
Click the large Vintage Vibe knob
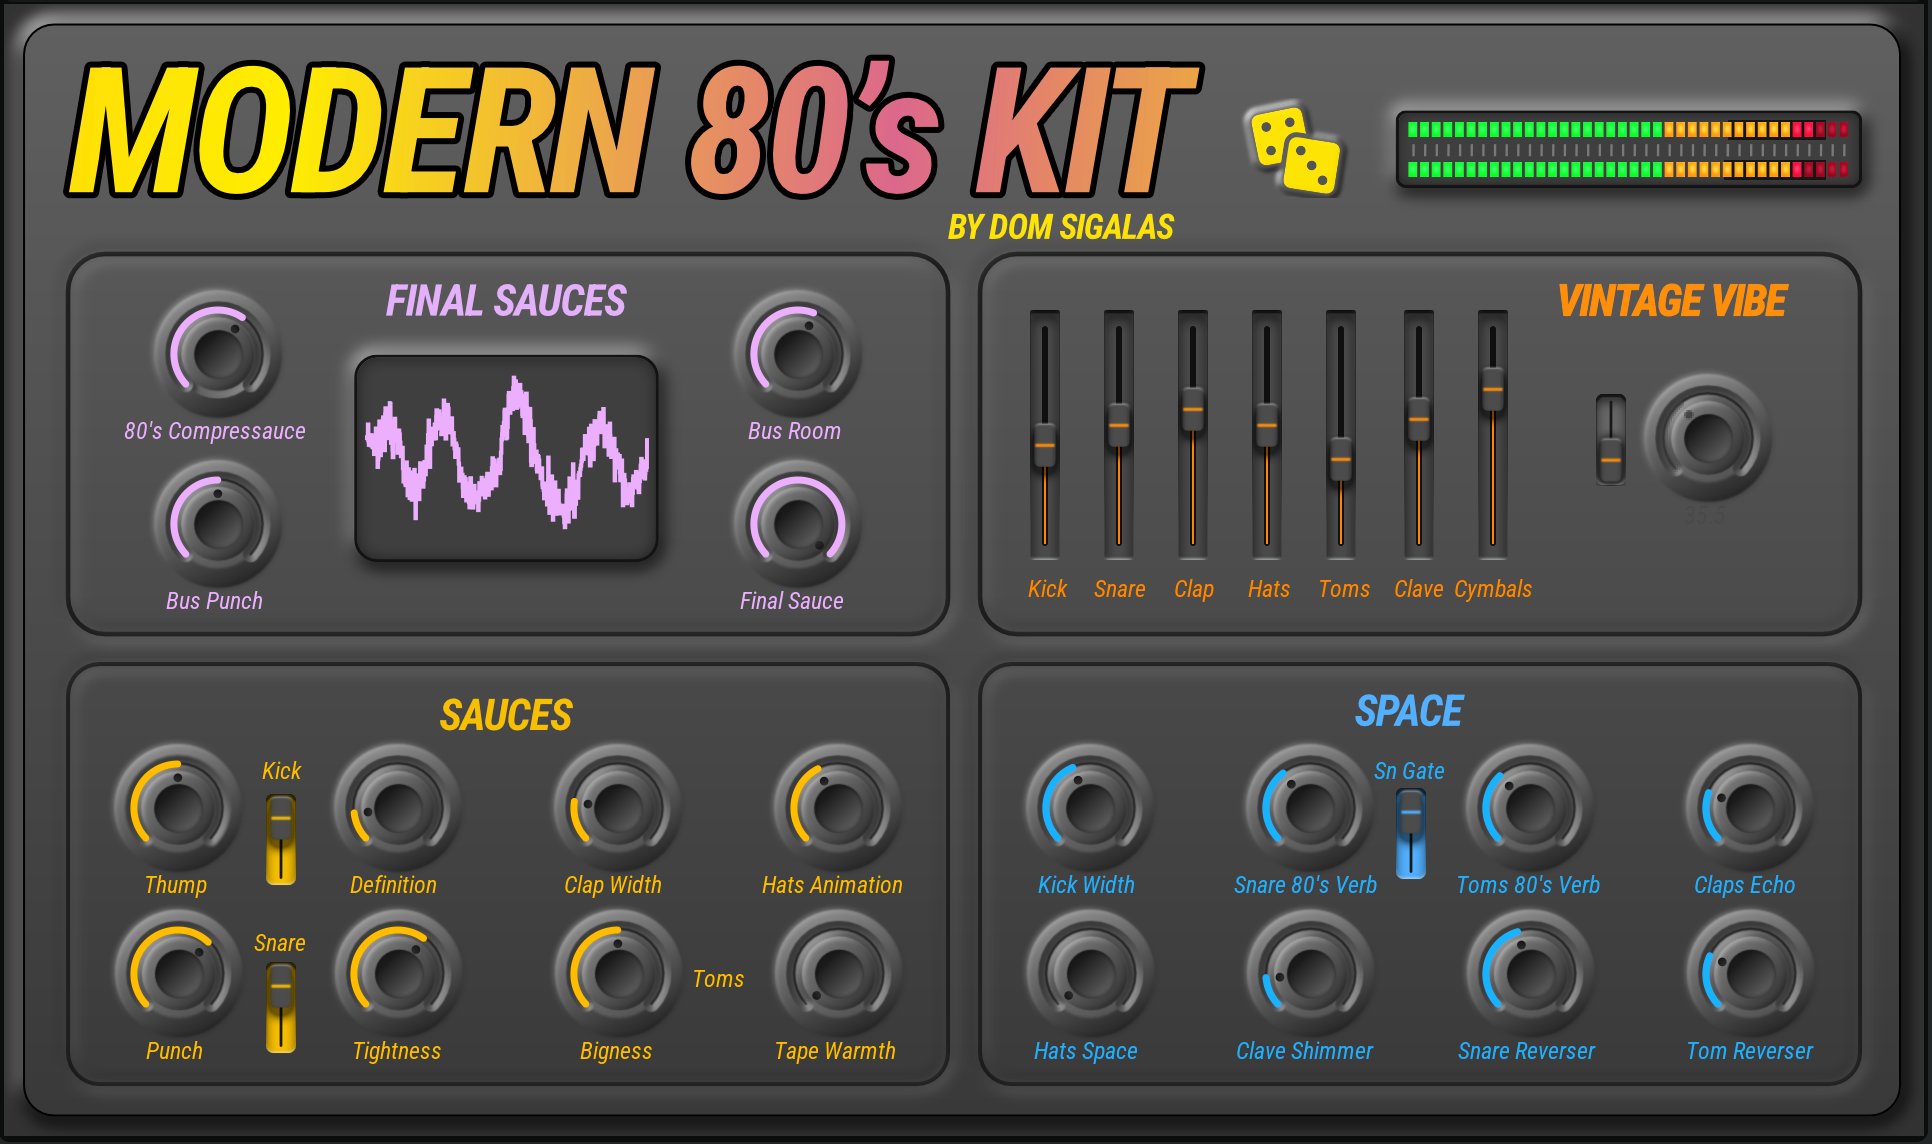(1707, 438)
